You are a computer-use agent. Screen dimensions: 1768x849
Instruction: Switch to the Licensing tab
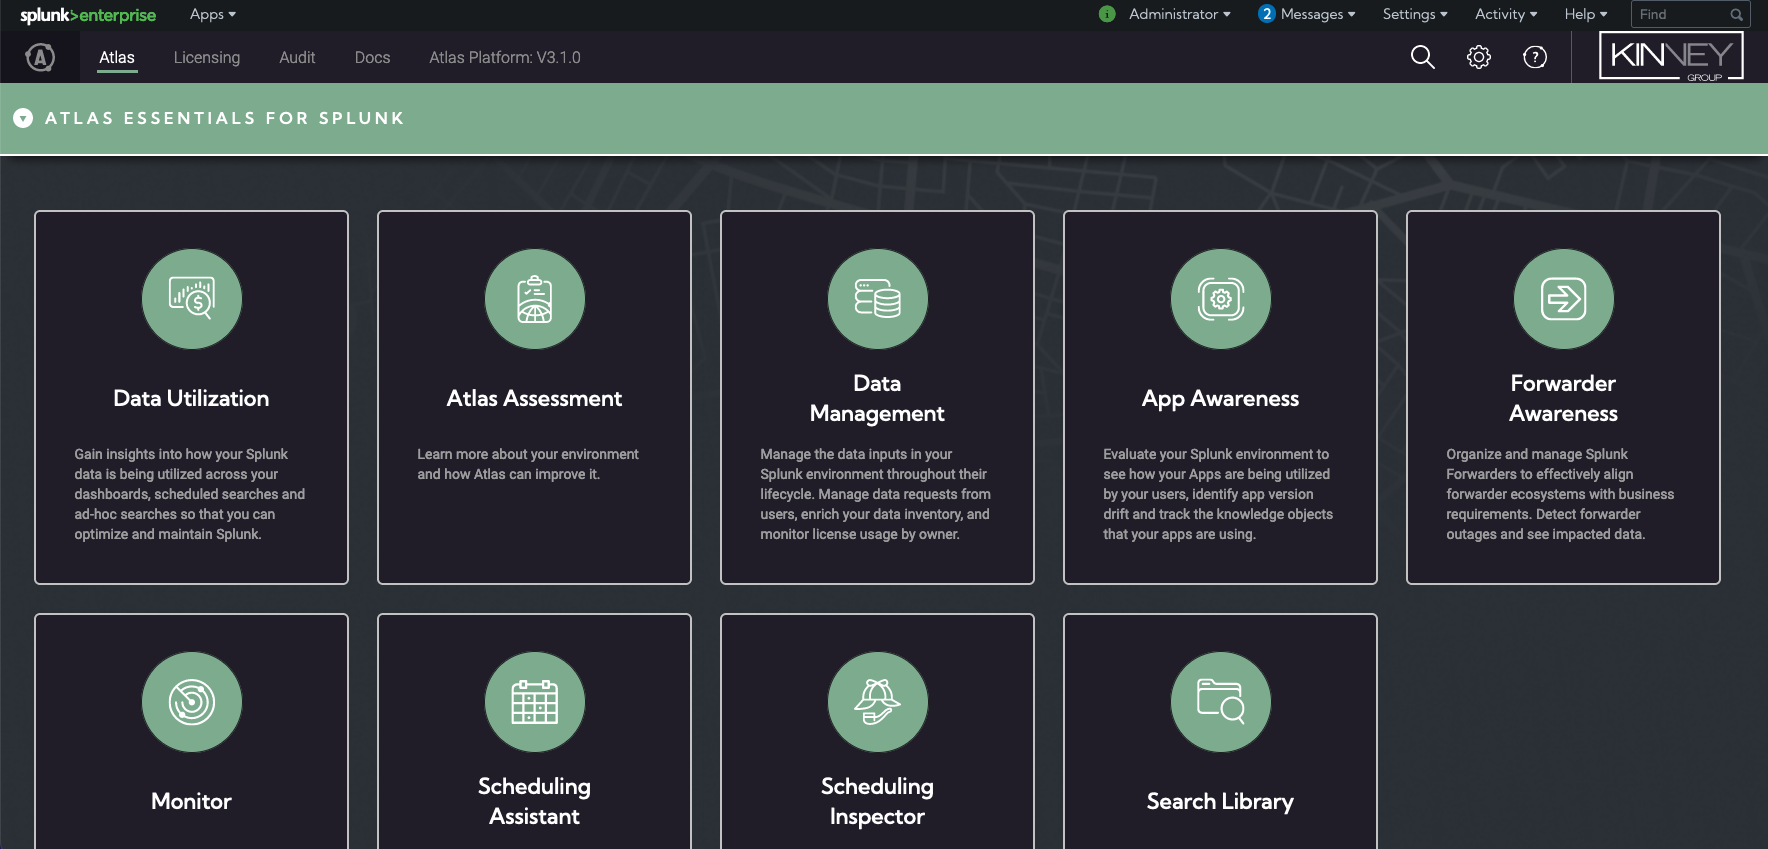pyautogui.click(x=207, y=58)
